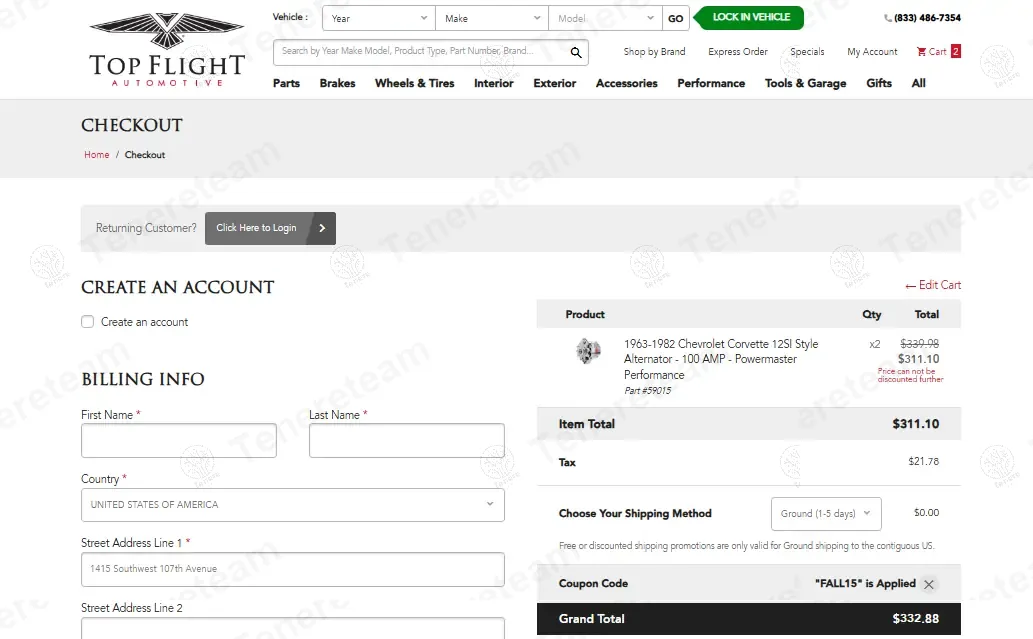
Task: Open the Brakes menu
Action: pyautogui.click(x=337, y=83)
